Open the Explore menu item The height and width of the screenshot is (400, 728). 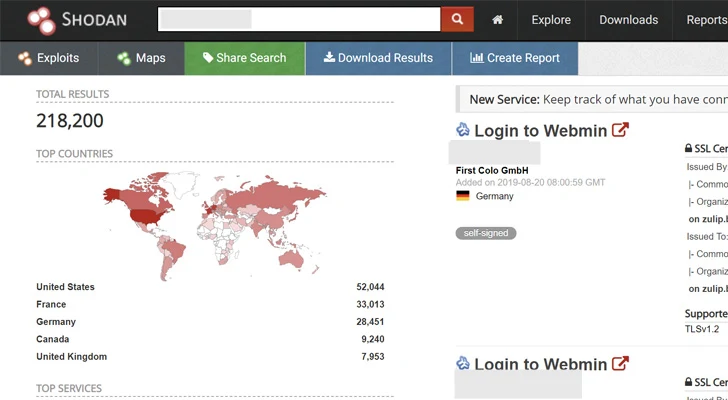tap(551, 20)
